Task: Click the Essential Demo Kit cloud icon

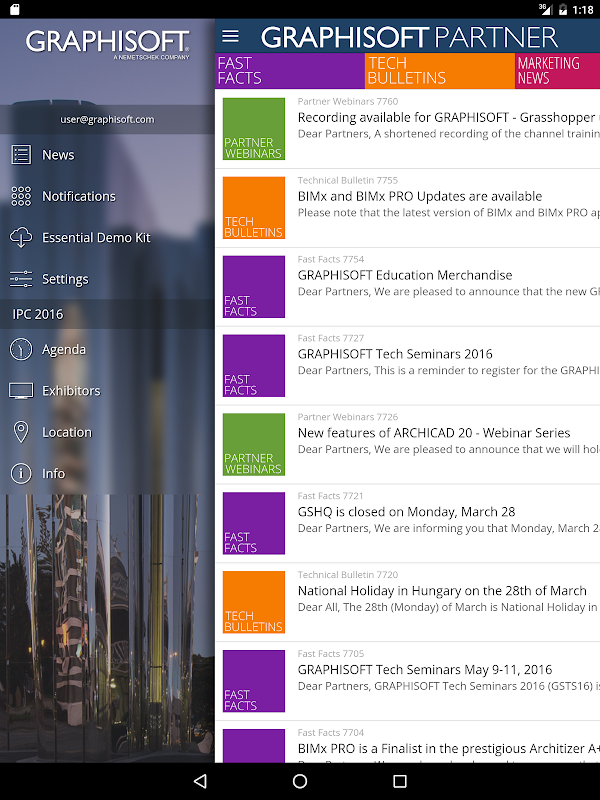Action: coord(21,238)
